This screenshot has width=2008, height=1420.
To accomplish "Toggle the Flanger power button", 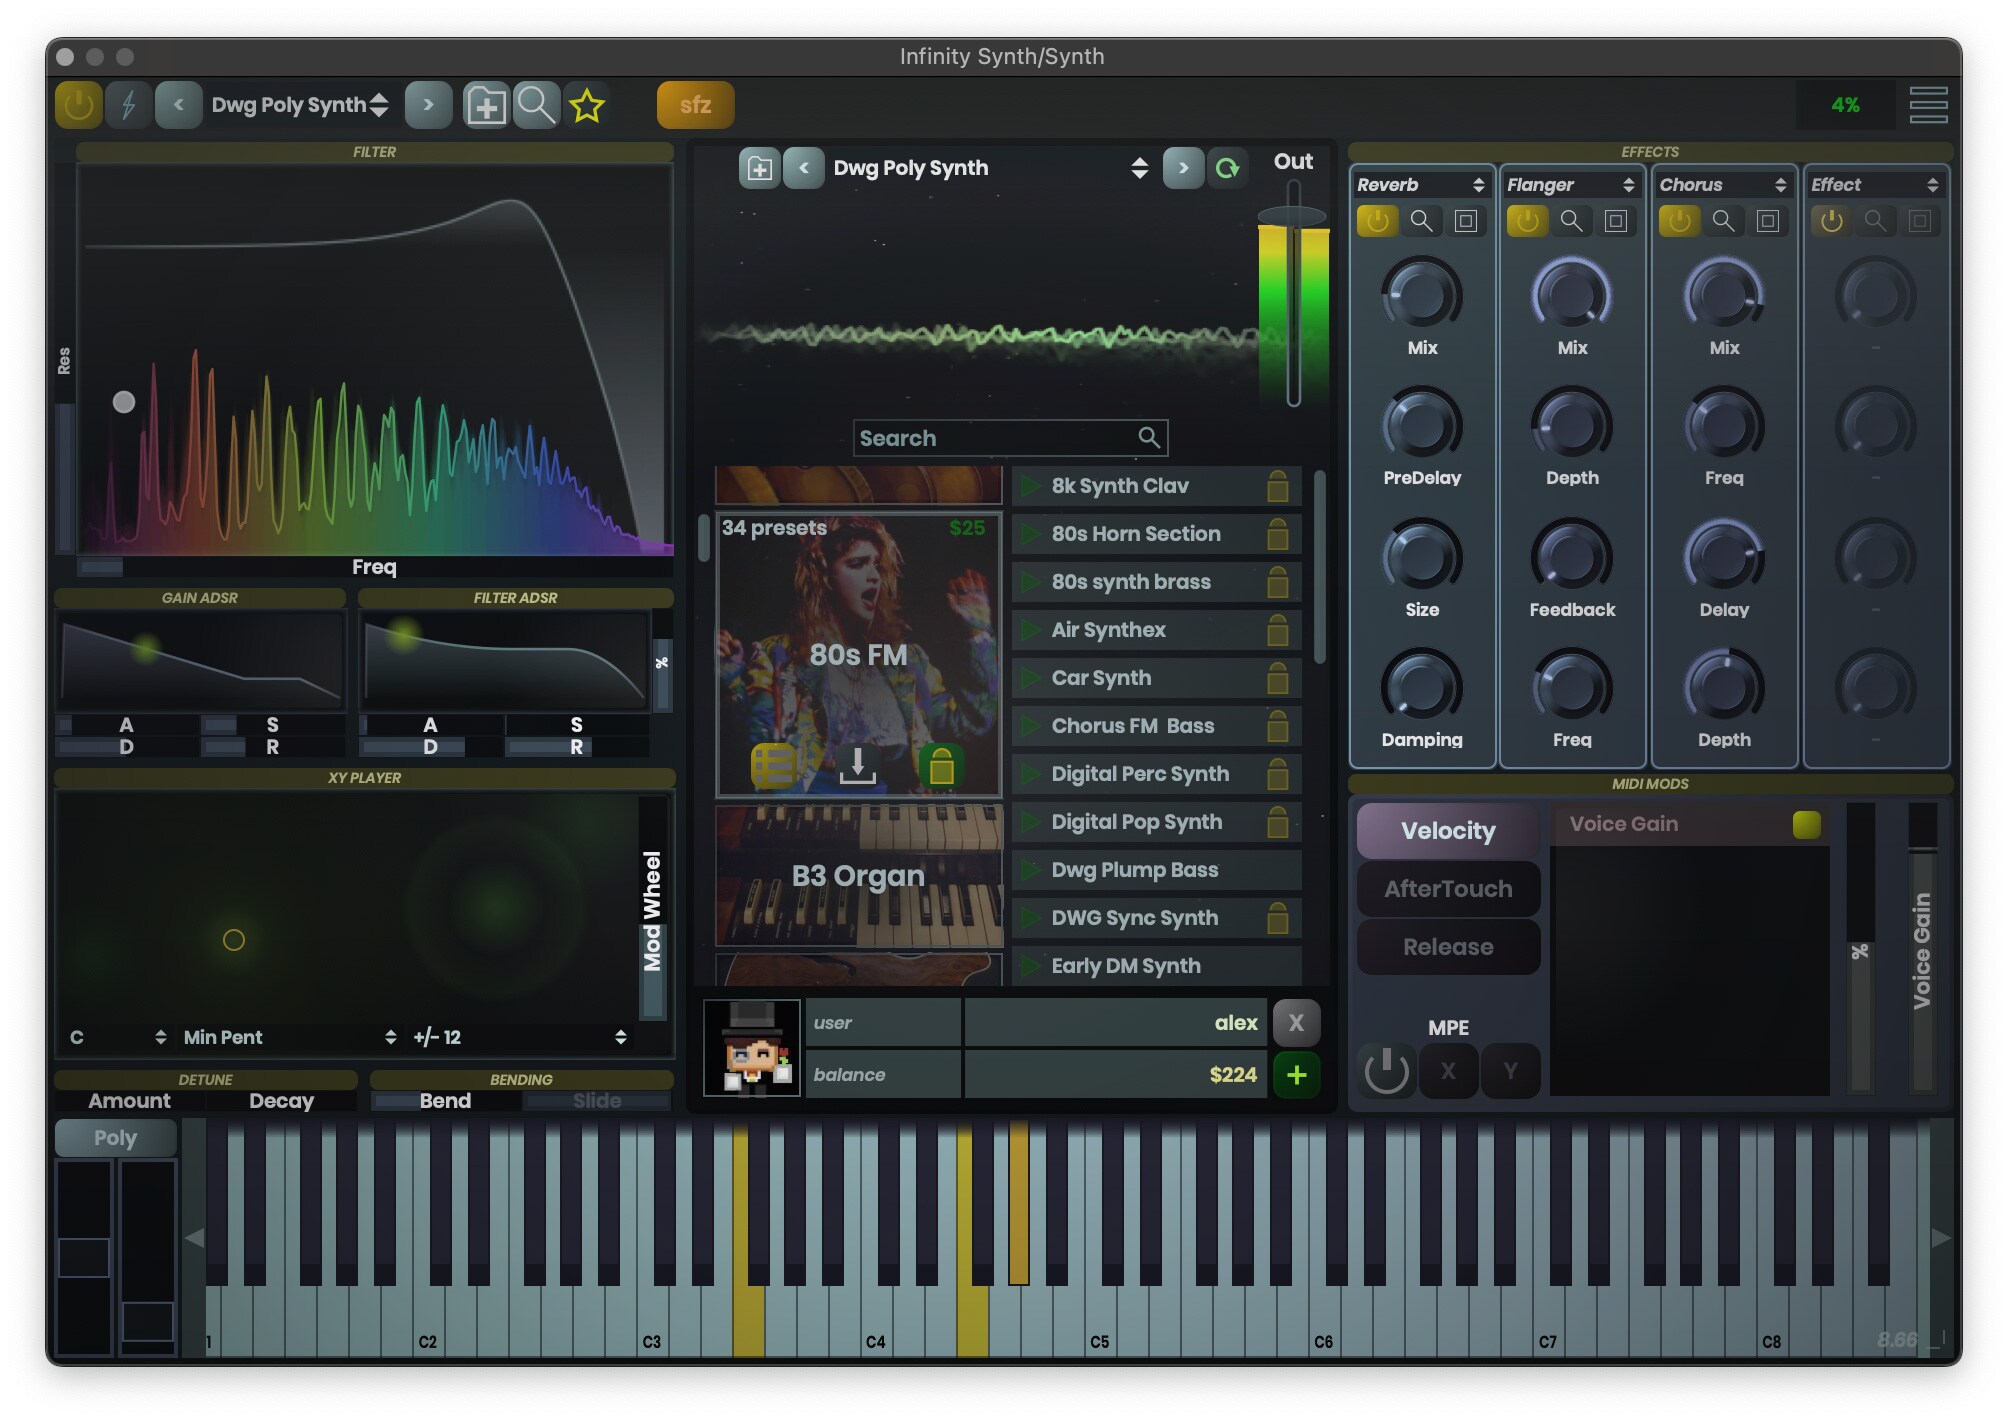I will point(1527,221).
